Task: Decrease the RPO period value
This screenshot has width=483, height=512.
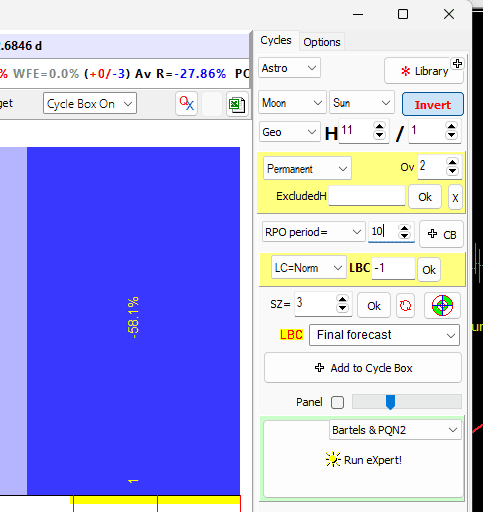Action: pyautogui.click(x=404, y=236)
